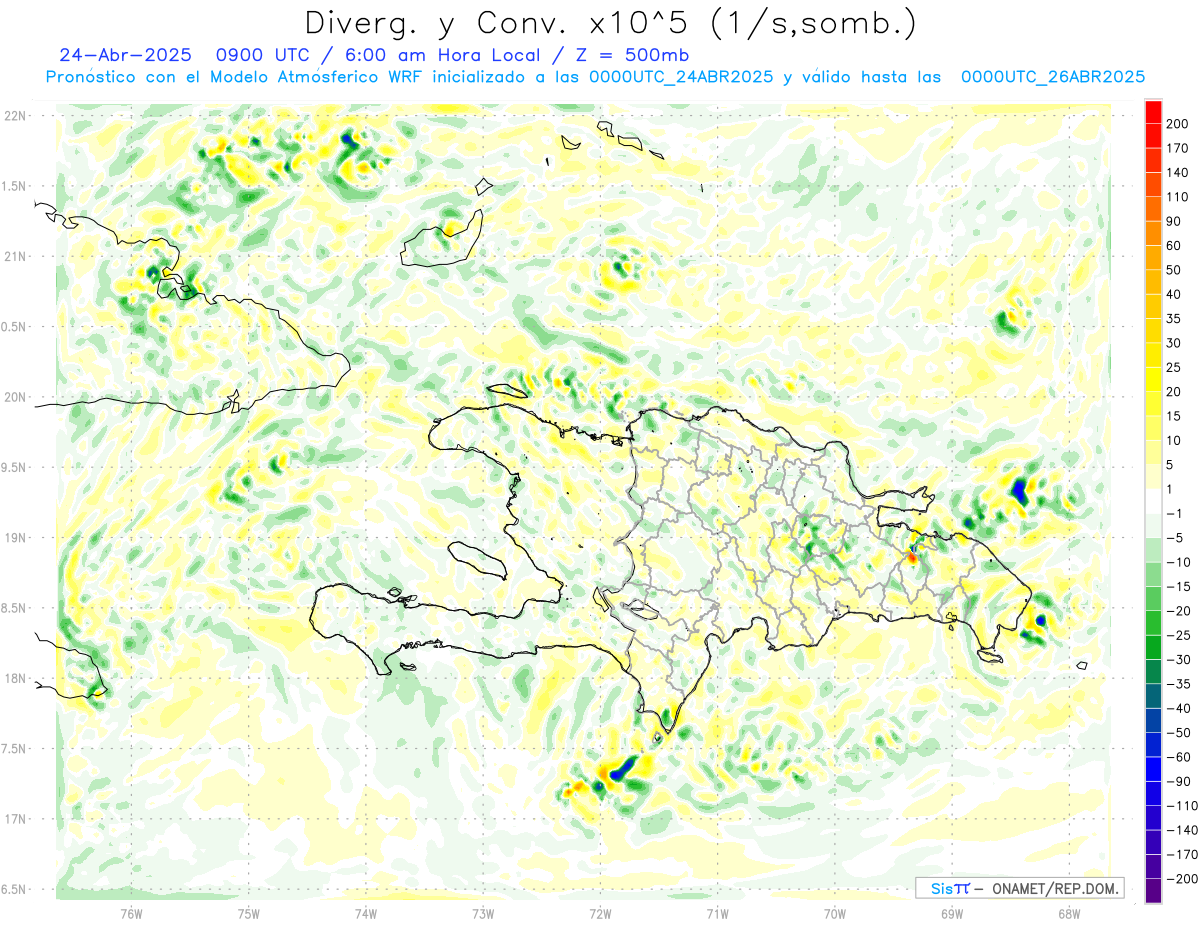Screen dimensions: 1200x927
Task: Click the negative -60 colorbar label
Action: 1181,759
